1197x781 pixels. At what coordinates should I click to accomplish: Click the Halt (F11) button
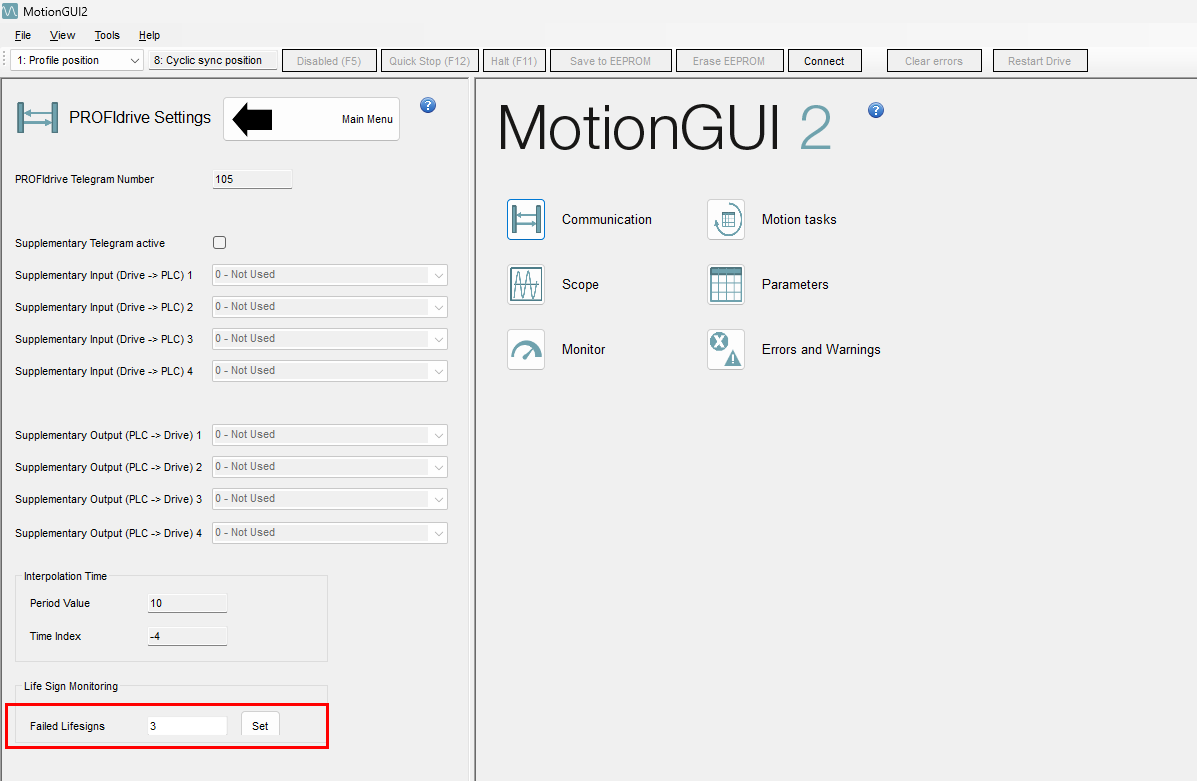click(x=515, y=61)
